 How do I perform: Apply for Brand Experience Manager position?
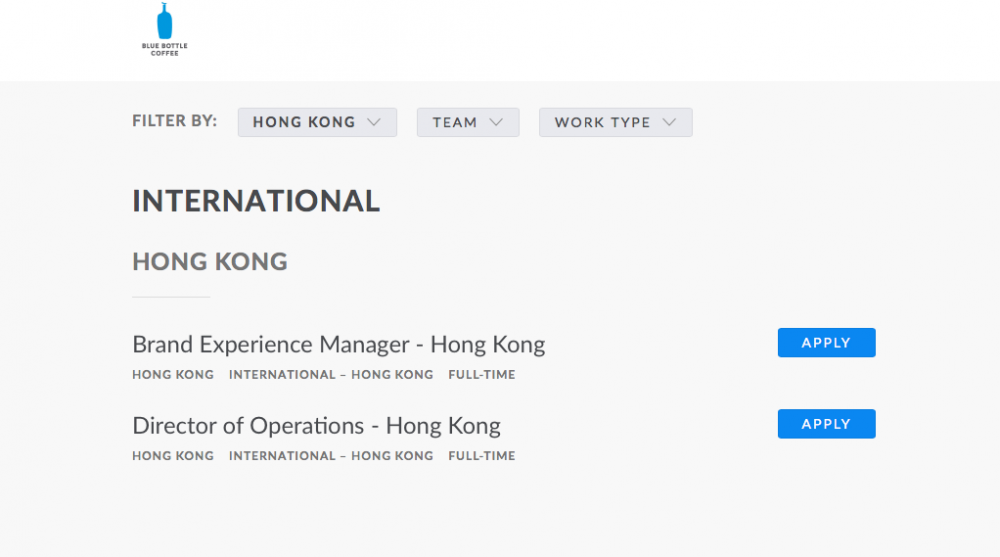(x=826, y=343)
